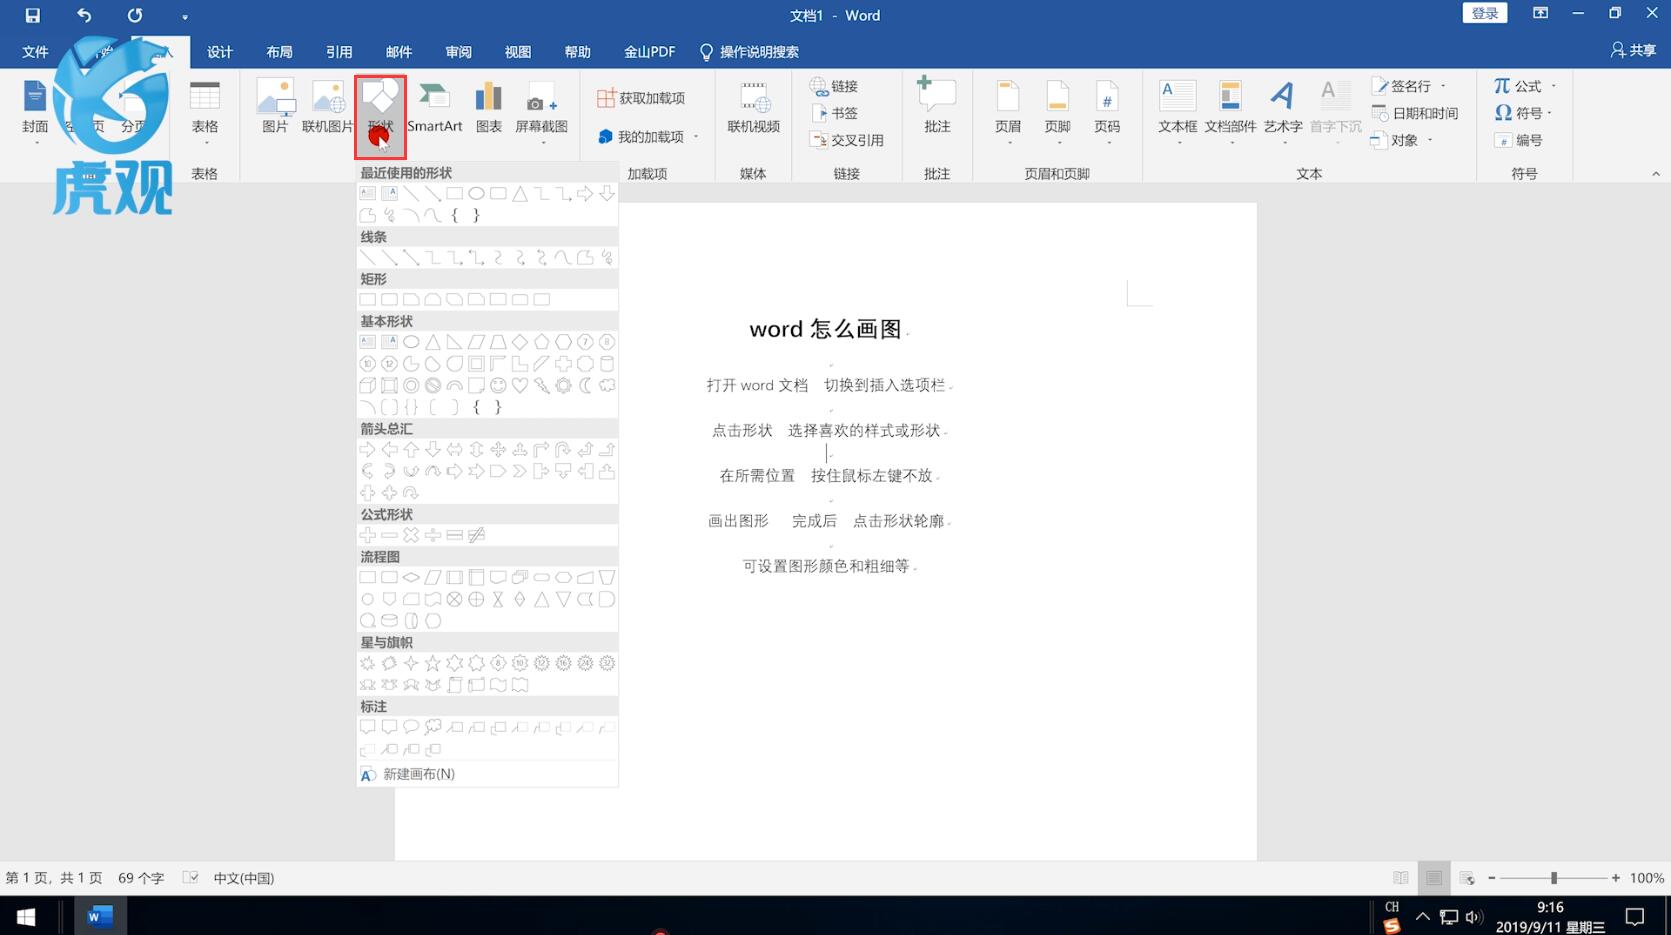Open the File (文件) tab
This screenshot has width=1671, height=935.
click(x=35, y=52)
